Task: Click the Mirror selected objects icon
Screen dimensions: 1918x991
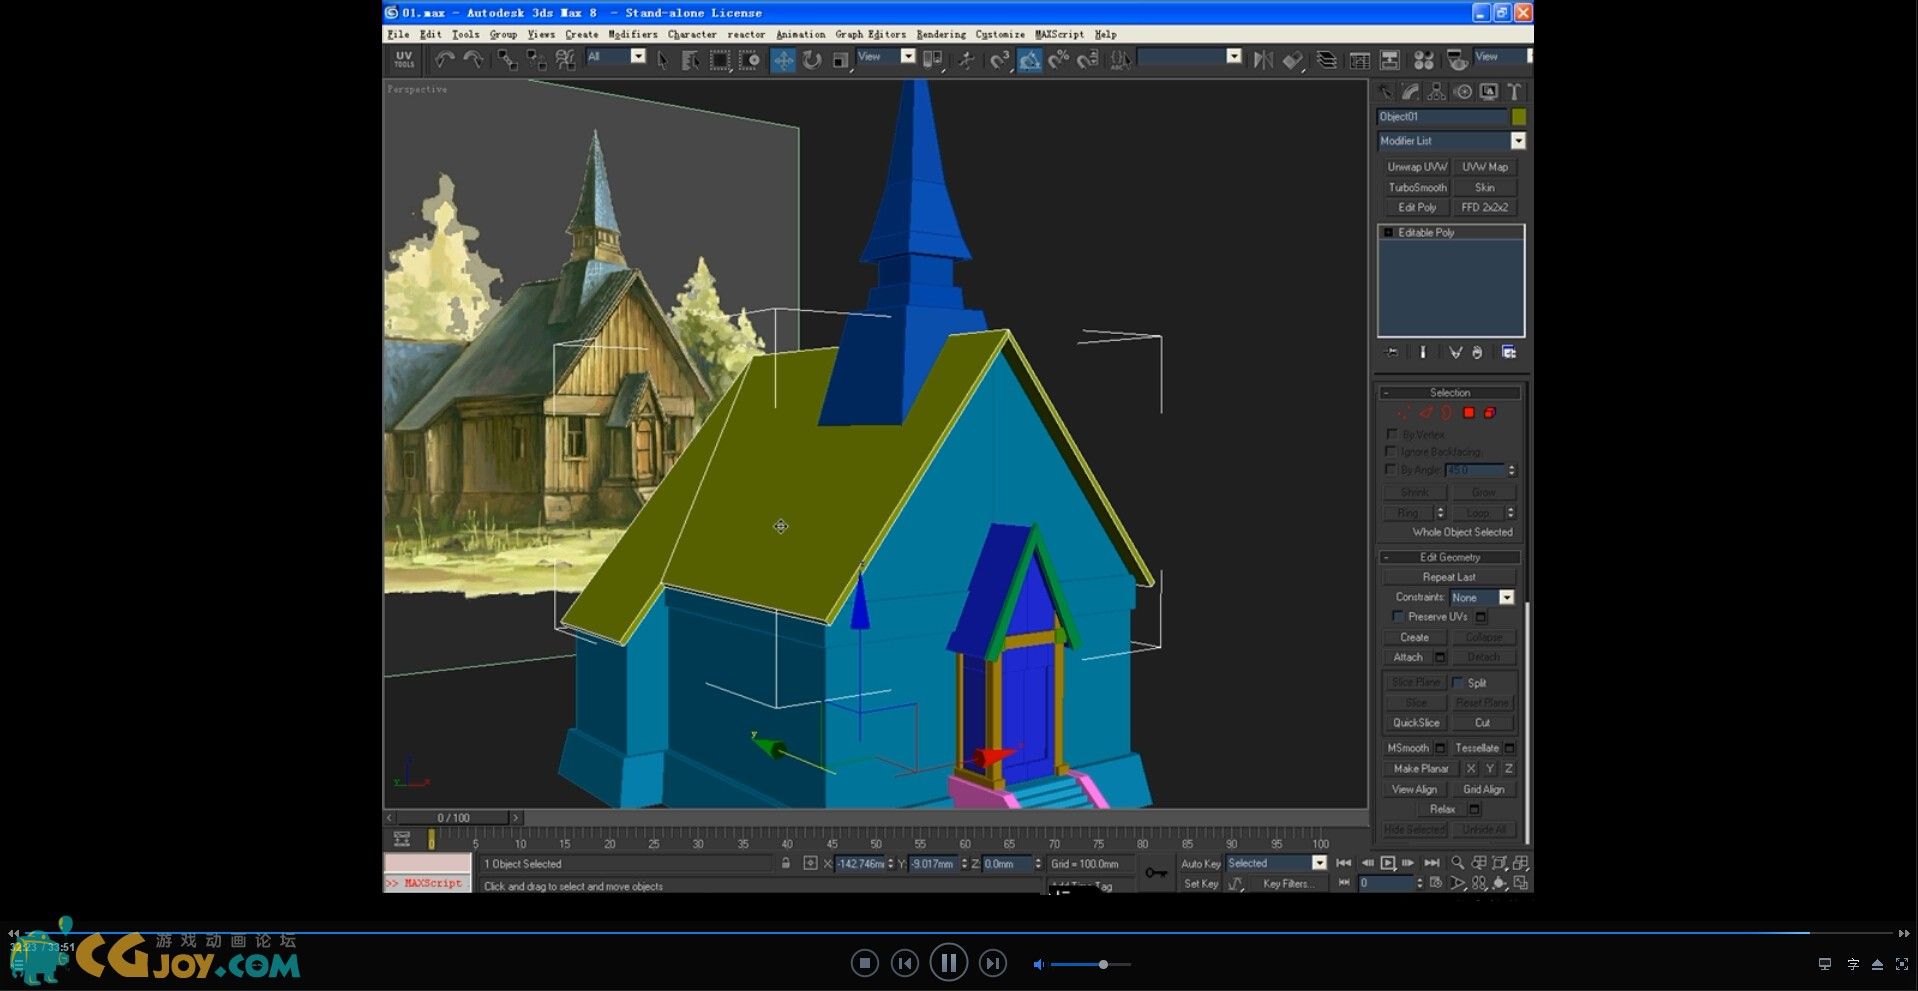Action: point(1264,60)
